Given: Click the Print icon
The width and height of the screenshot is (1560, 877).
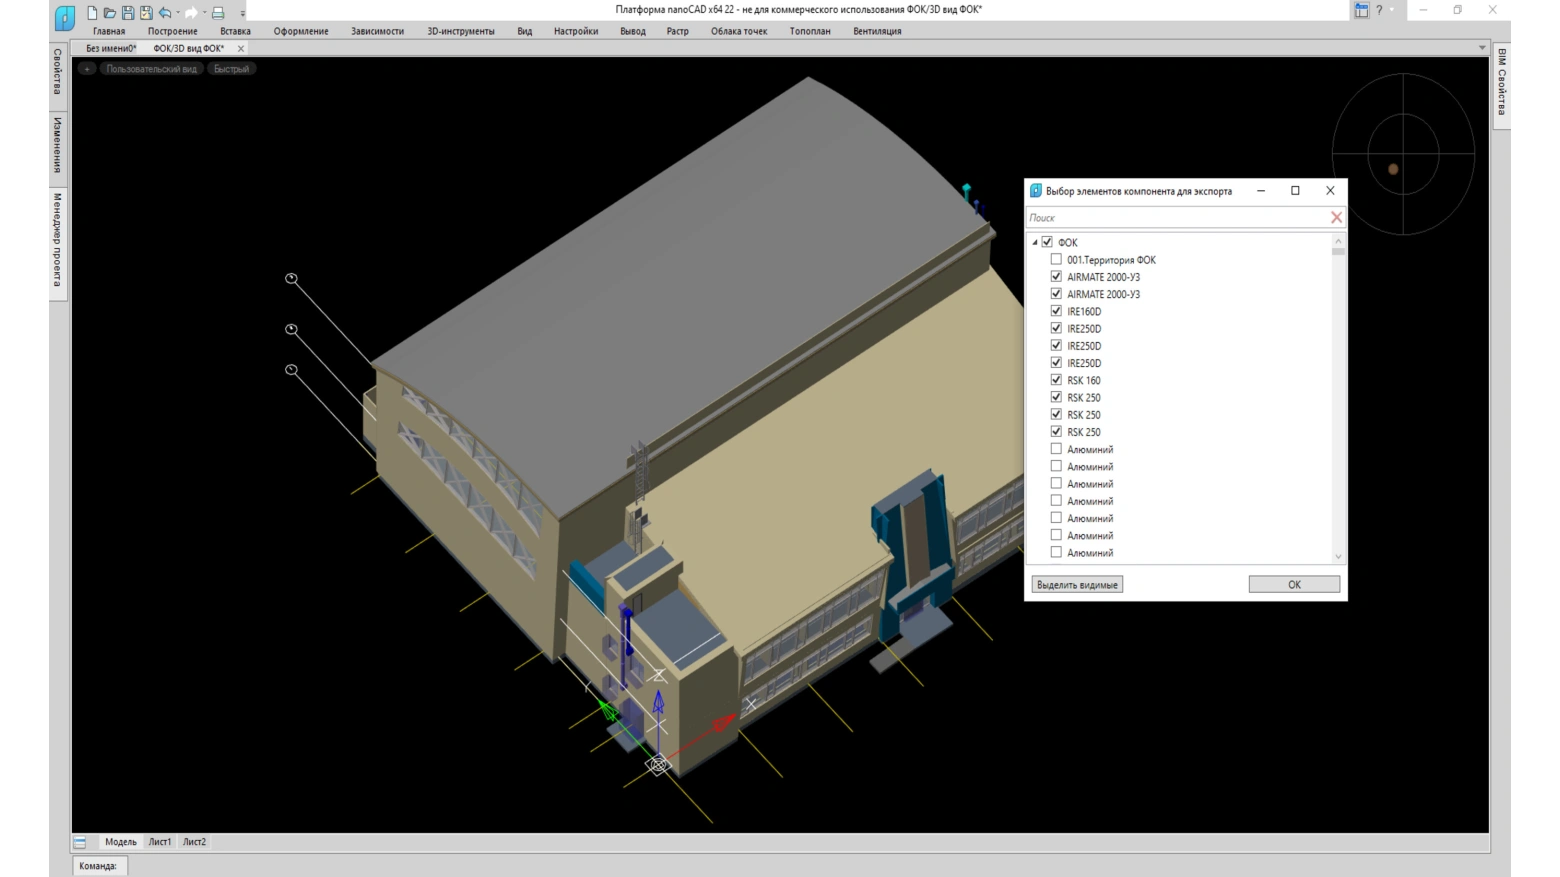Looking at the screenshot, I should click(218, 13).
